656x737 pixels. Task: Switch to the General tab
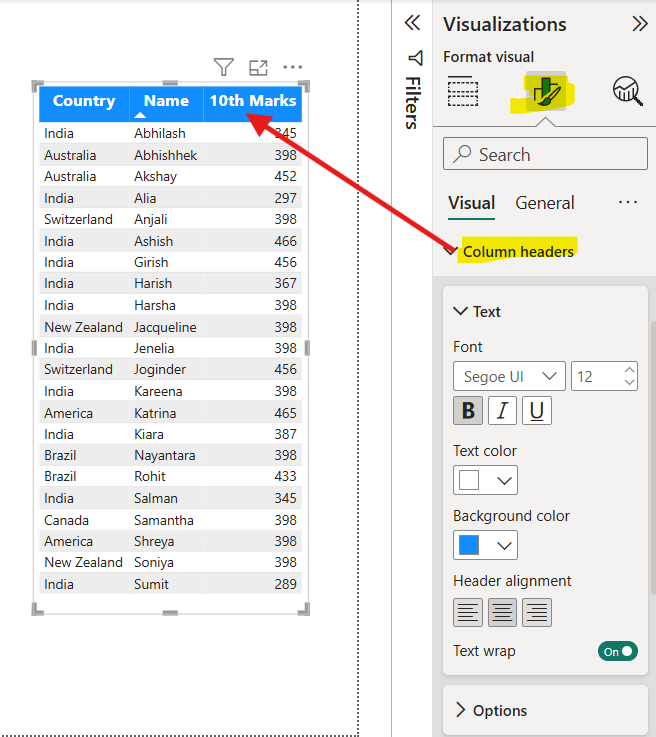544,203
